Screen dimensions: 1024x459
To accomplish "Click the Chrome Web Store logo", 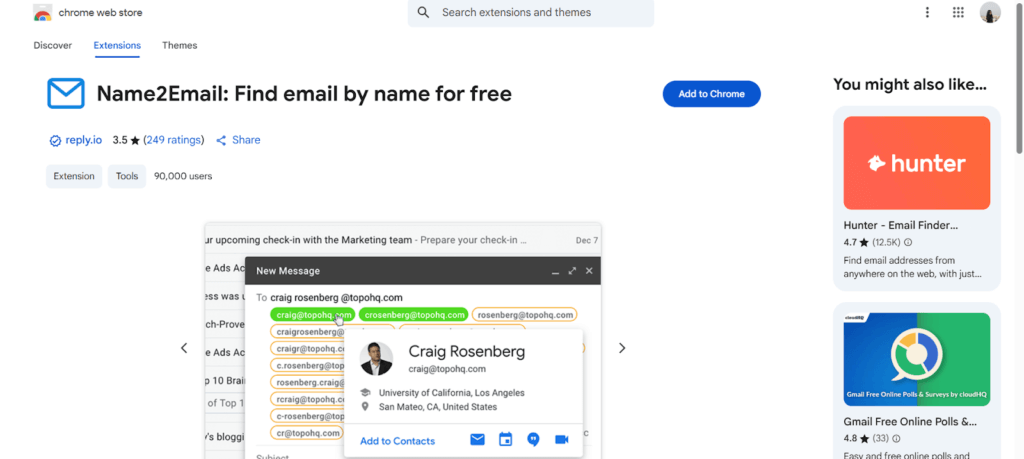I will click(x=42, y=12).
